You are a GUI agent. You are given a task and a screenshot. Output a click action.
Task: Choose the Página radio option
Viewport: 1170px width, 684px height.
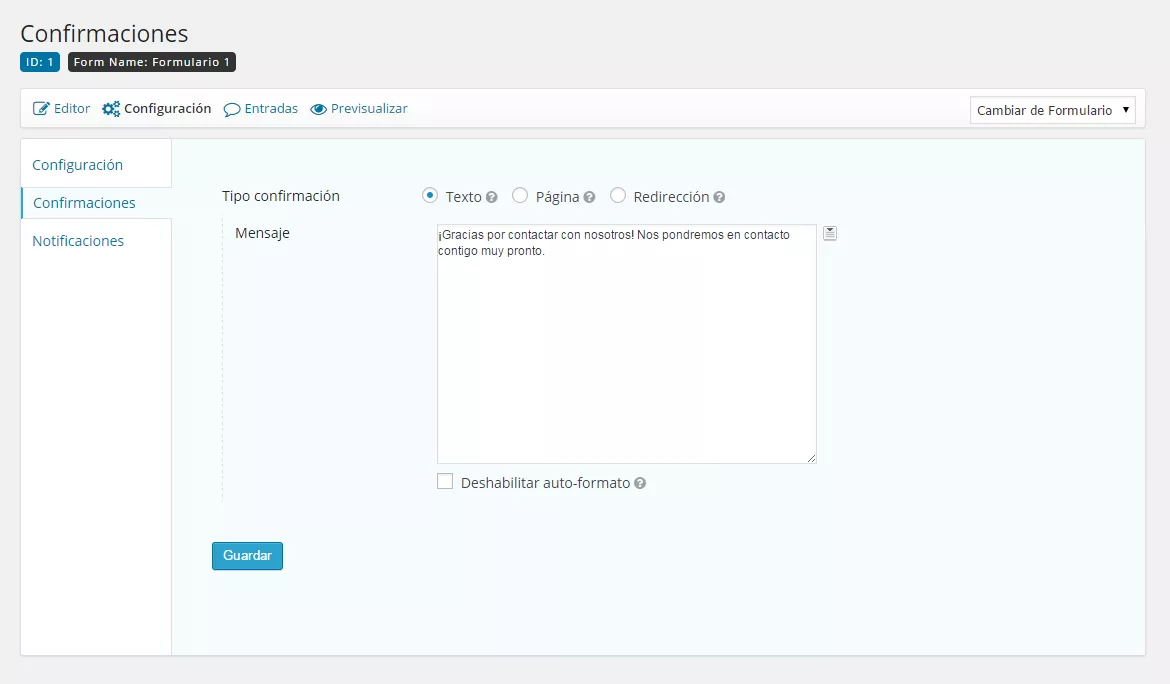(x=520, y=196)
